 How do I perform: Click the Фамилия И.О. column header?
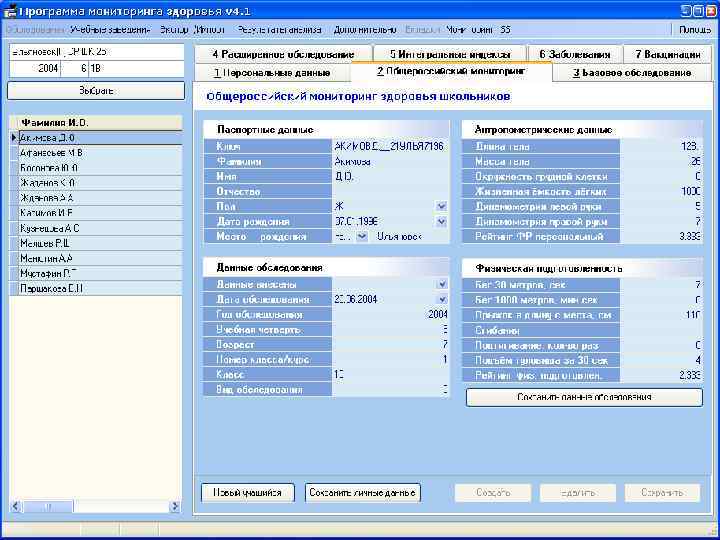point(100,123)
